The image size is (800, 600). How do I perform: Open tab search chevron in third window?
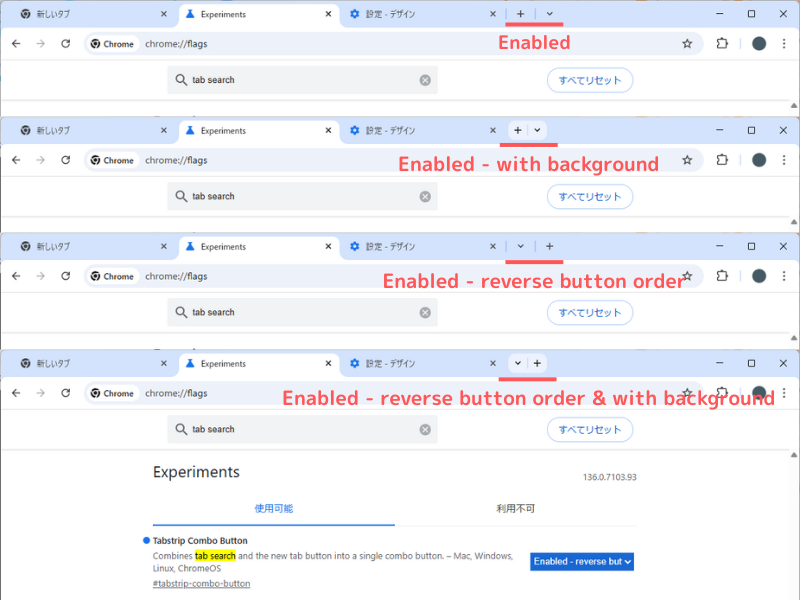(x=520, y=246)
